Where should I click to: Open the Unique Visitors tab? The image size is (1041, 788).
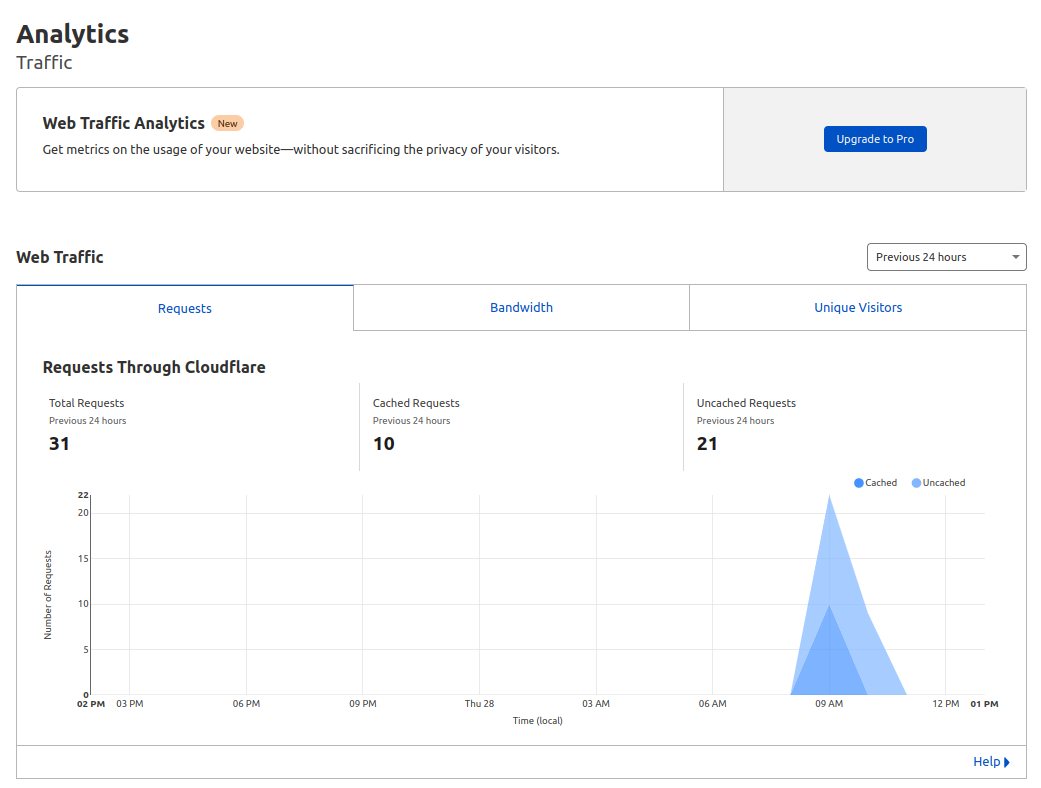point(858,308)
